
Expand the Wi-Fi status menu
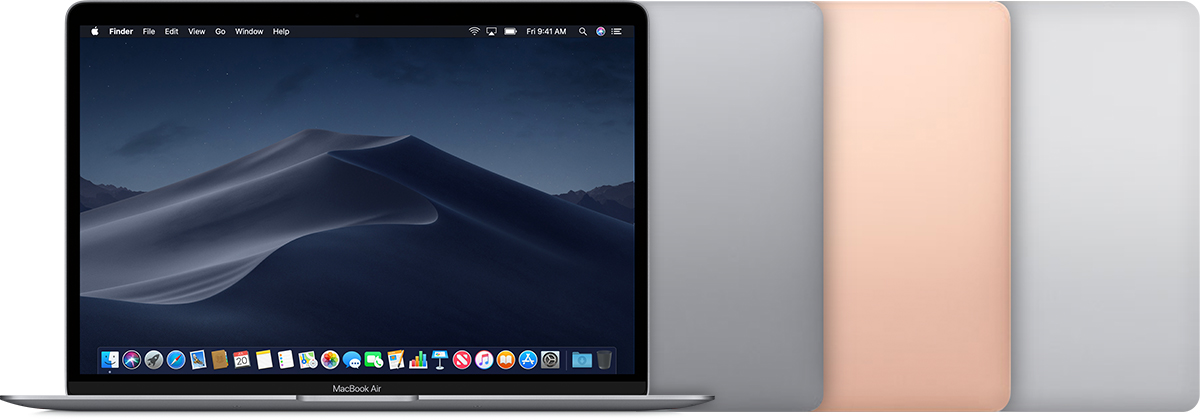474,31
